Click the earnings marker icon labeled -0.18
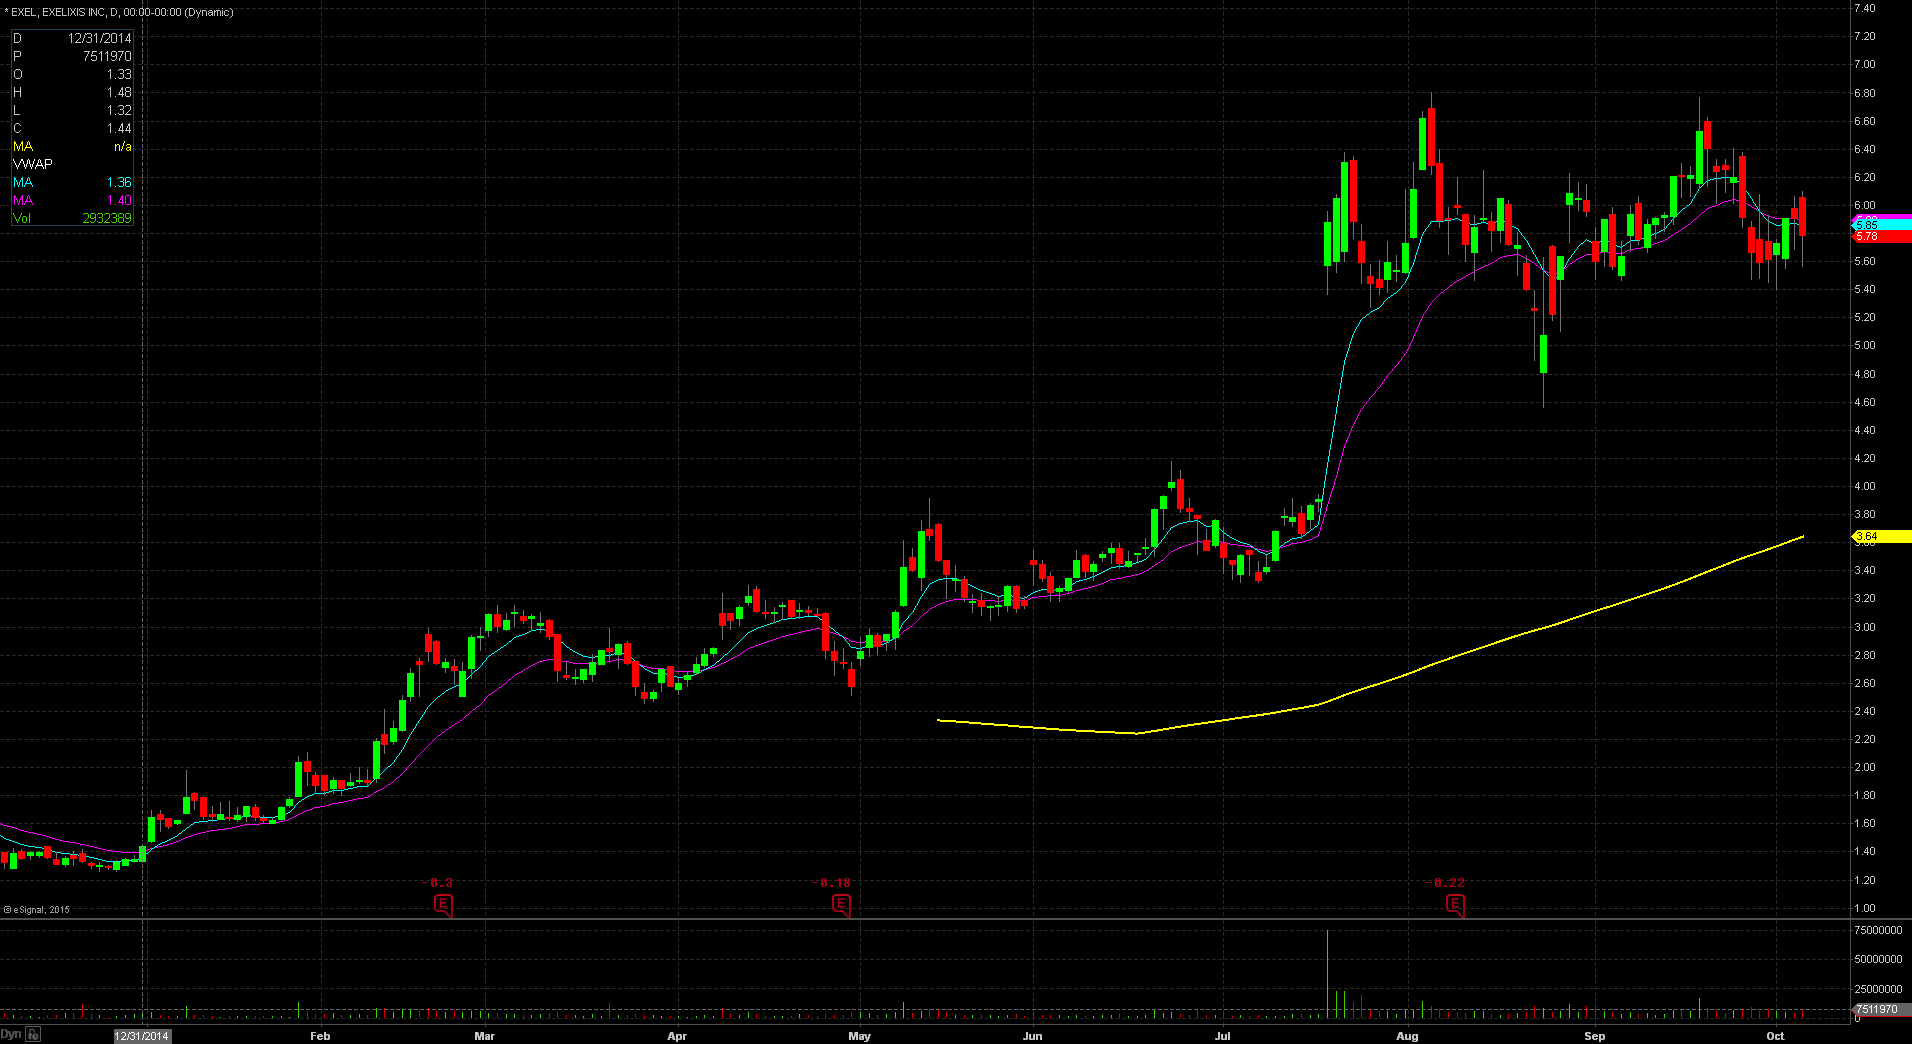The height and width of the screenshot is (1044, 1912). point(841,906)
